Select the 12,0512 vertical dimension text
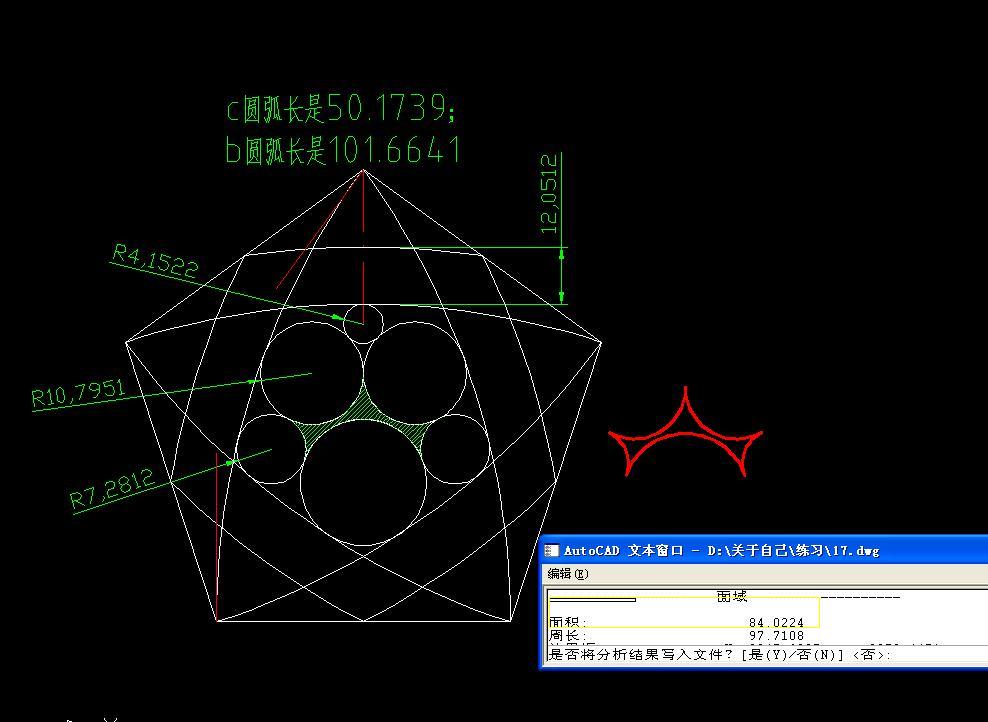 (x=549, y=193)
